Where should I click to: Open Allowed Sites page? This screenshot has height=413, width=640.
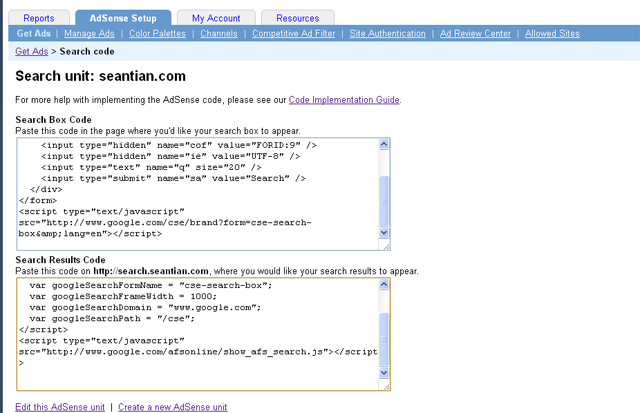click(x=552, y=33)
